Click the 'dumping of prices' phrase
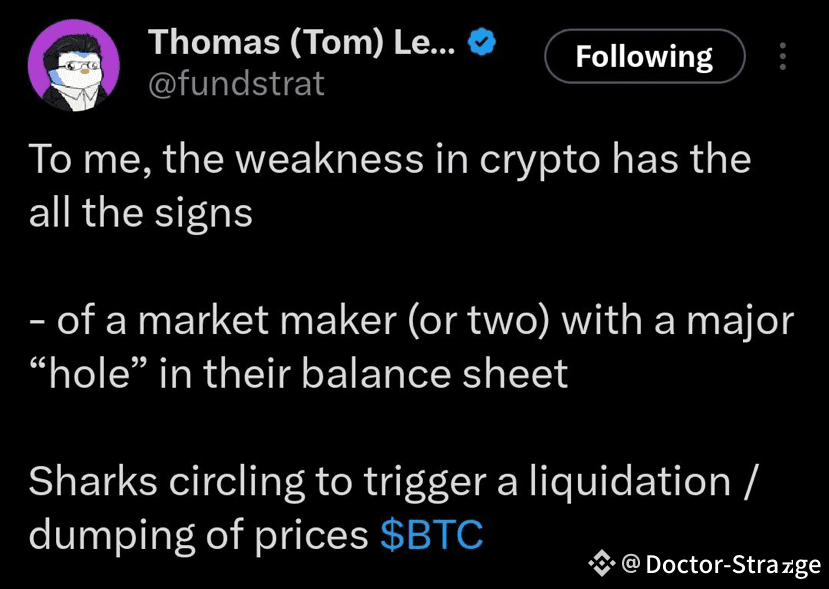Image resolution: width=829 pixels, height=589 pixels. [198, 536]
